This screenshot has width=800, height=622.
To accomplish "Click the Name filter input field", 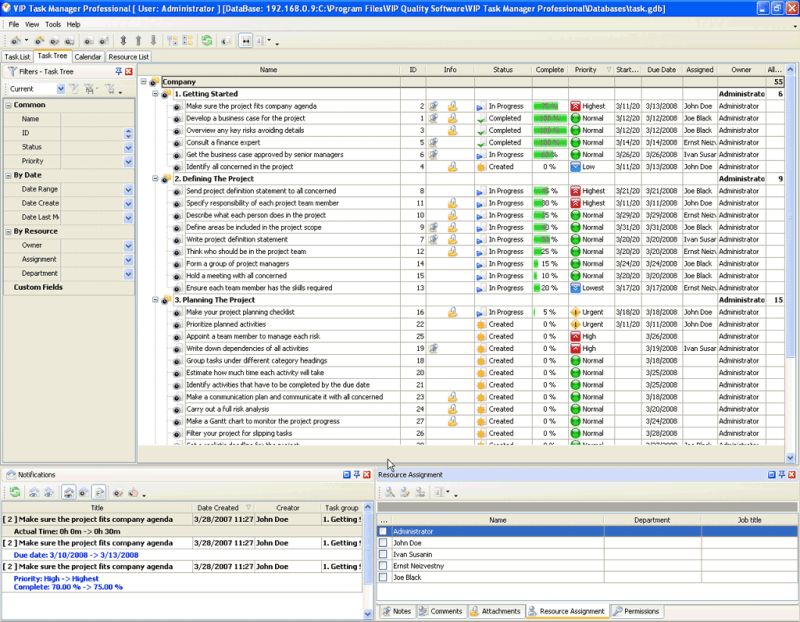I will (97, 119).
